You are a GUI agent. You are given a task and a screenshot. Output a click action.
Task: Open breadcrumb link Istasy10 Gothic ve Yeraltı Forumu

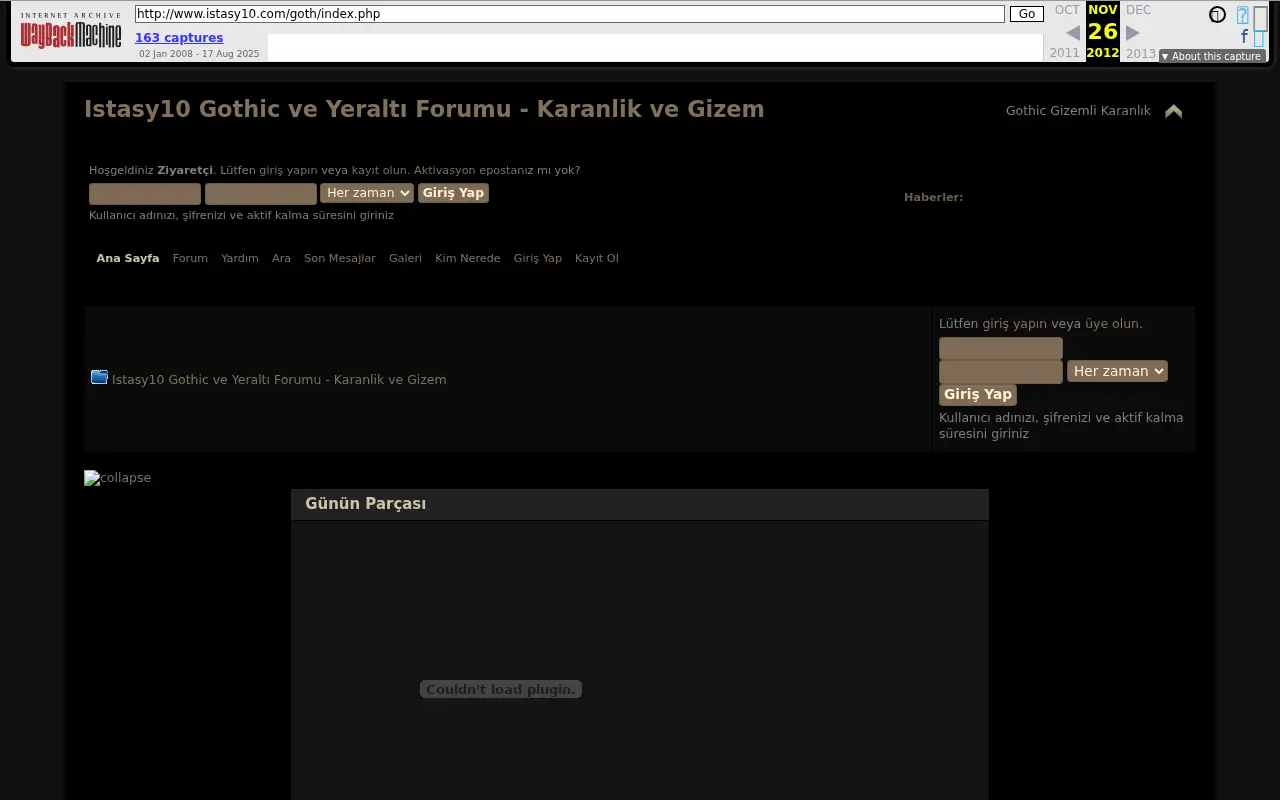pos(279,379)
